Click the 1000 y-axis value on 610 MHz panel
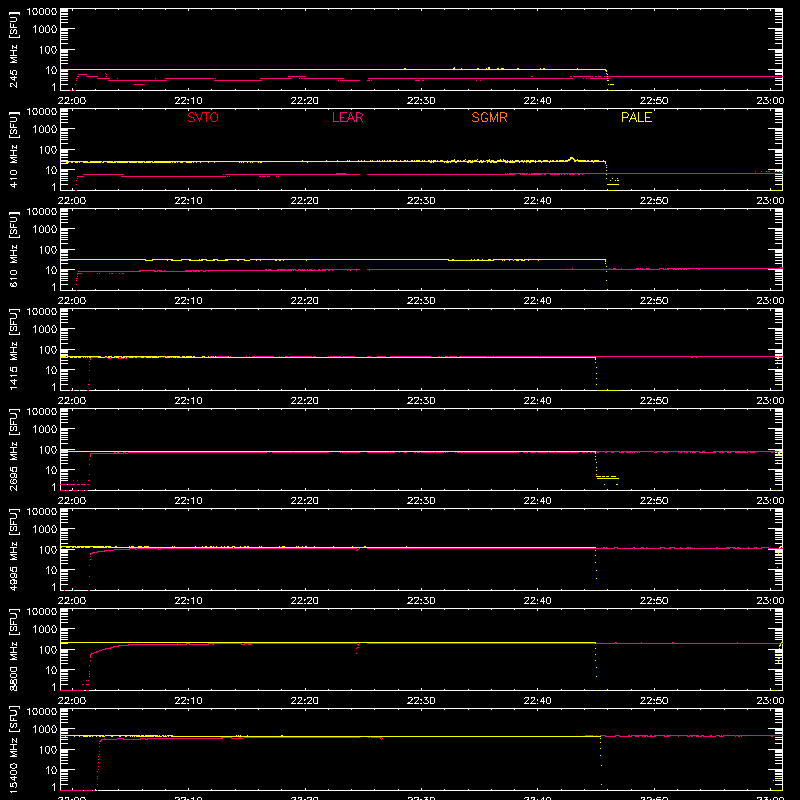 pyautogui.click(x=44, y=230)
